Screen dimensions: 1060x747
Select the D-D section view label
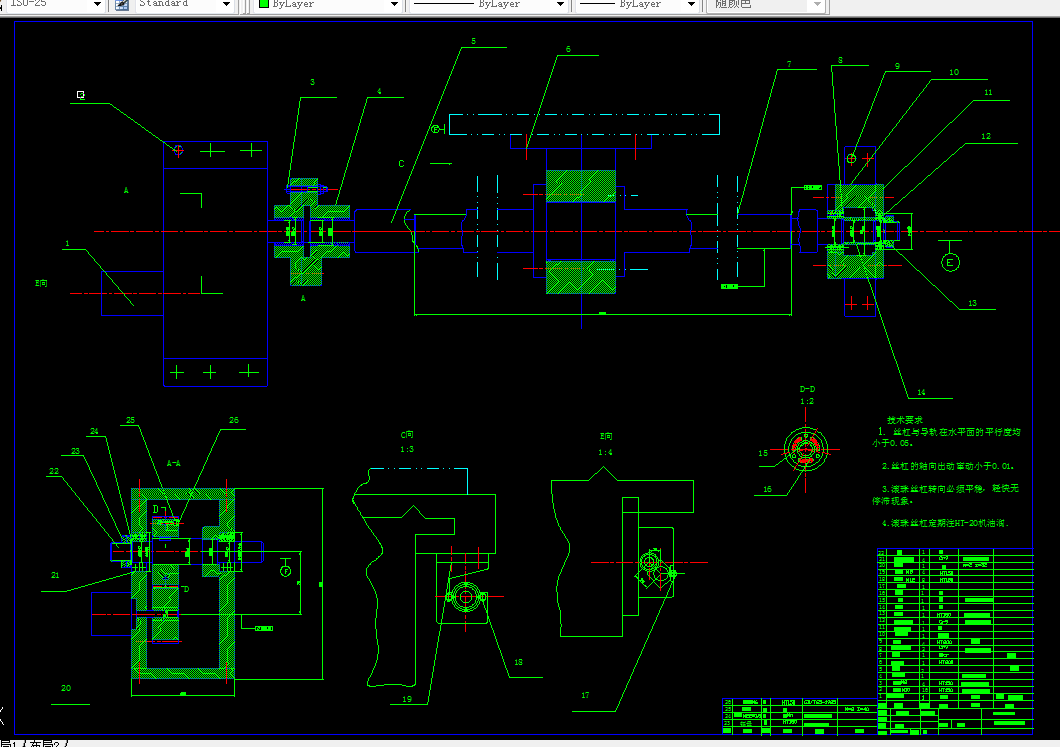[x=807, y=389]
